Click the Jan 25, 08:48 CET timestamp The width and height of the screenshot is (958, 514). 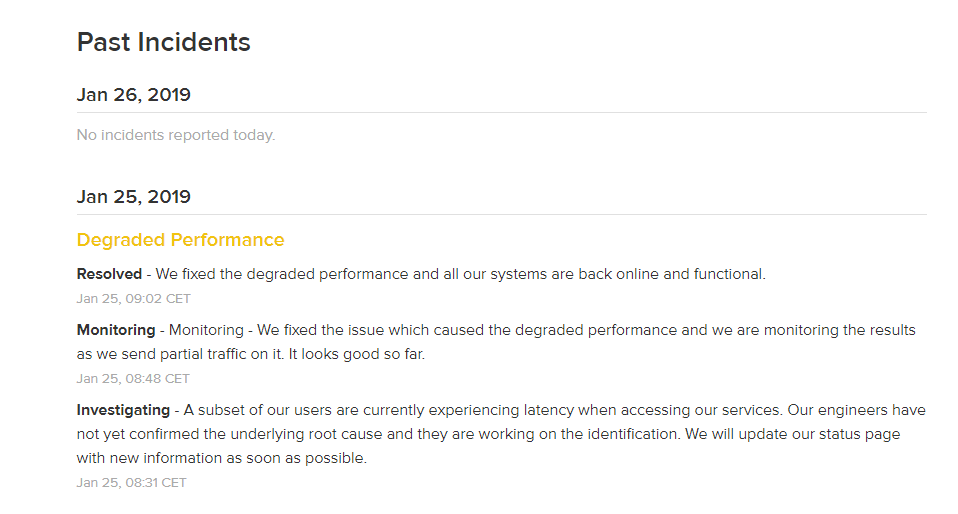pyautogui.click(x=133, y=379)
